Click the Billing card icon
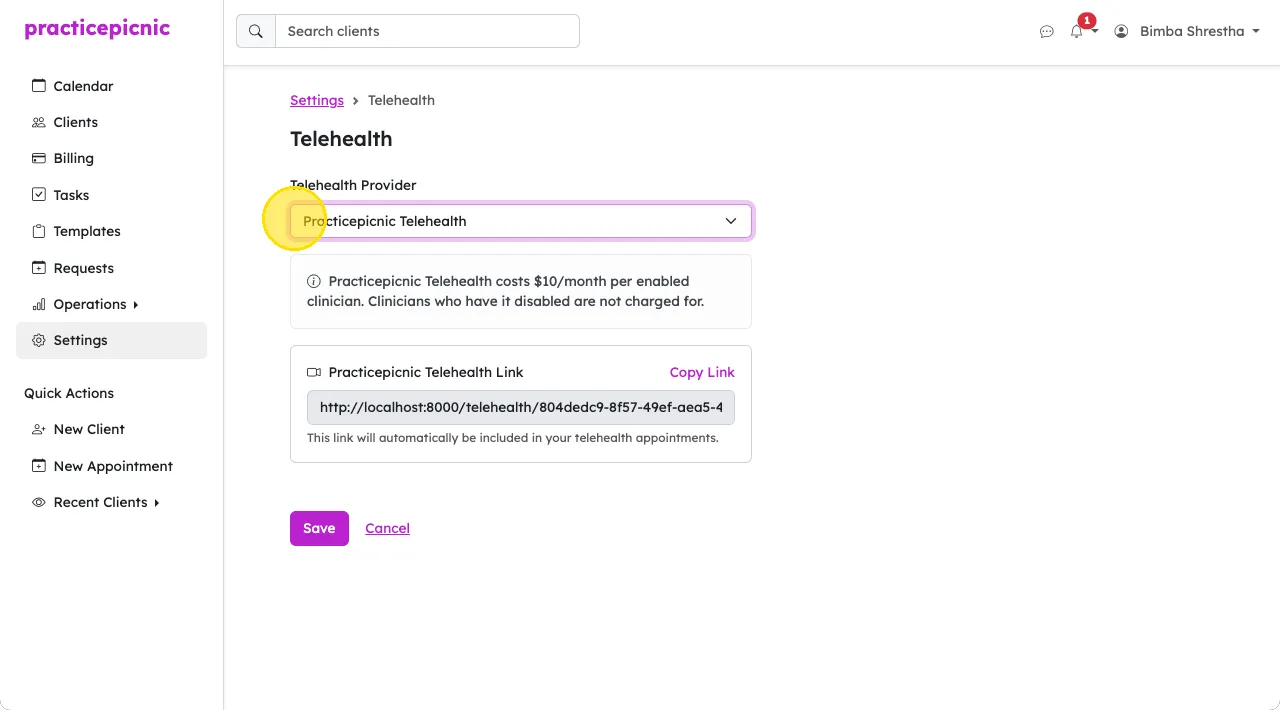1280x710 pixels. click(x=39, y=158)
